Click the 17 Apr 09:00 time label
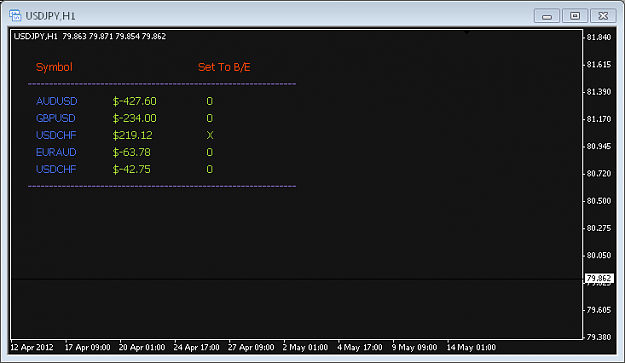This screenshot has width=625, height=363. 88,347
